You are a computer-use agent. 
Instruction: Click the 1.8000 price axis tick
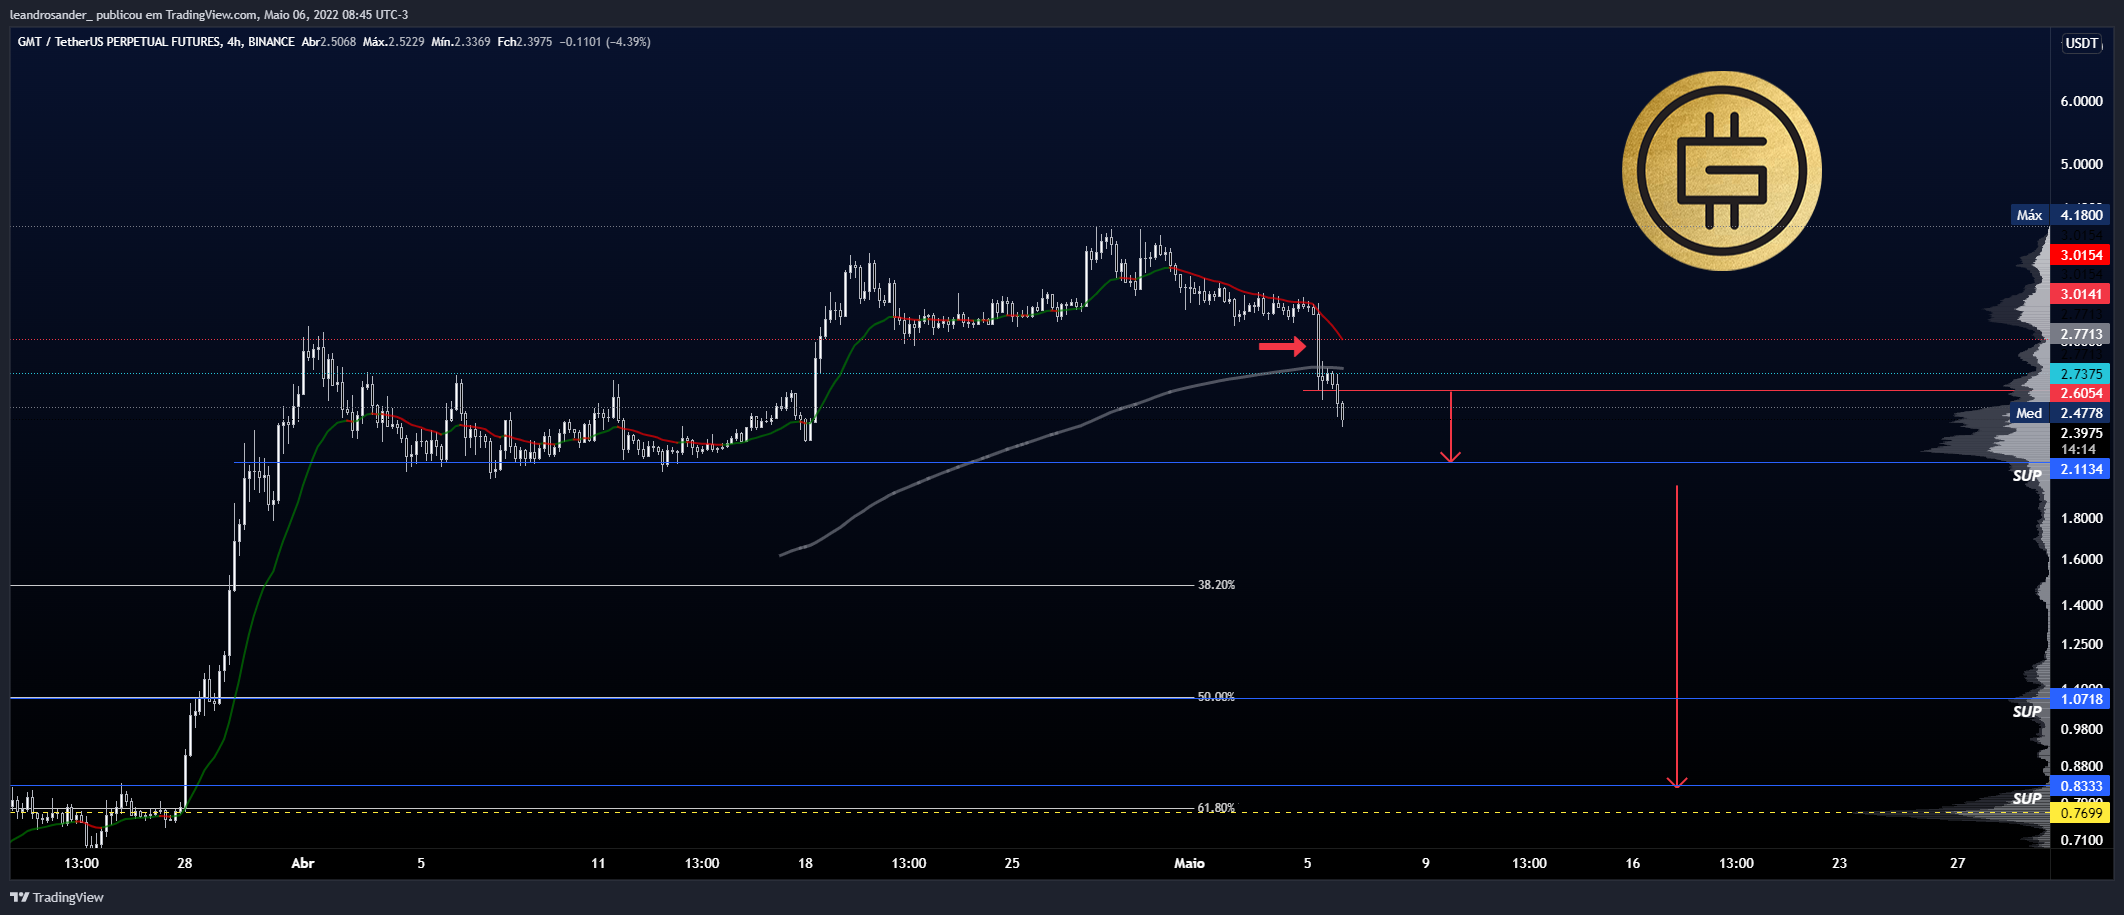tap(2081, 518)
